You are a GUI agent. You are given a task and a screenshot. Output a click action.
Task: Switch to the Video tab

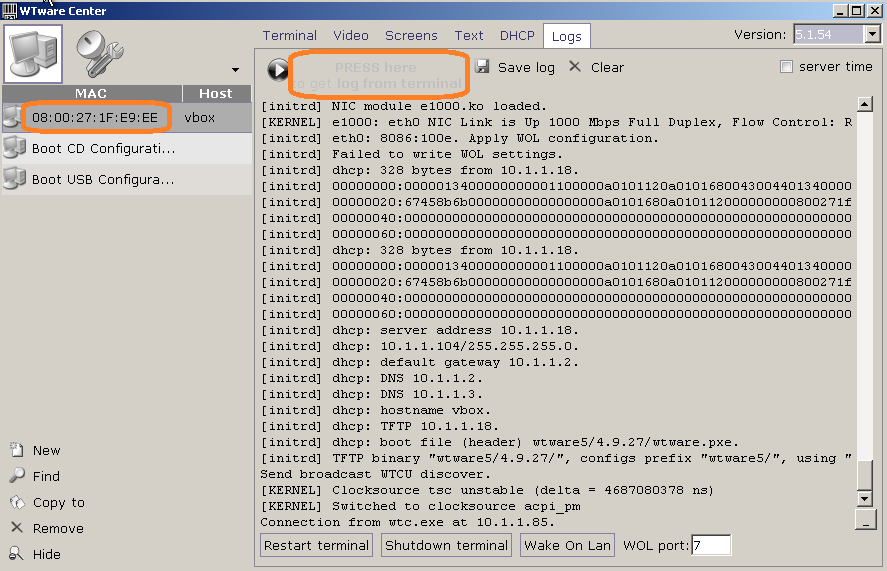click(351, 36)
